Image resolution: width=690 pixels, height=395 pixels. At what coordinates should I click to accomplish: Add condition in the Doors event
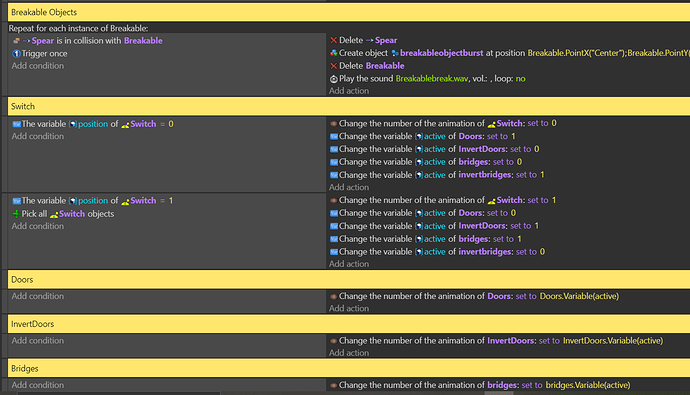[38, 296]
